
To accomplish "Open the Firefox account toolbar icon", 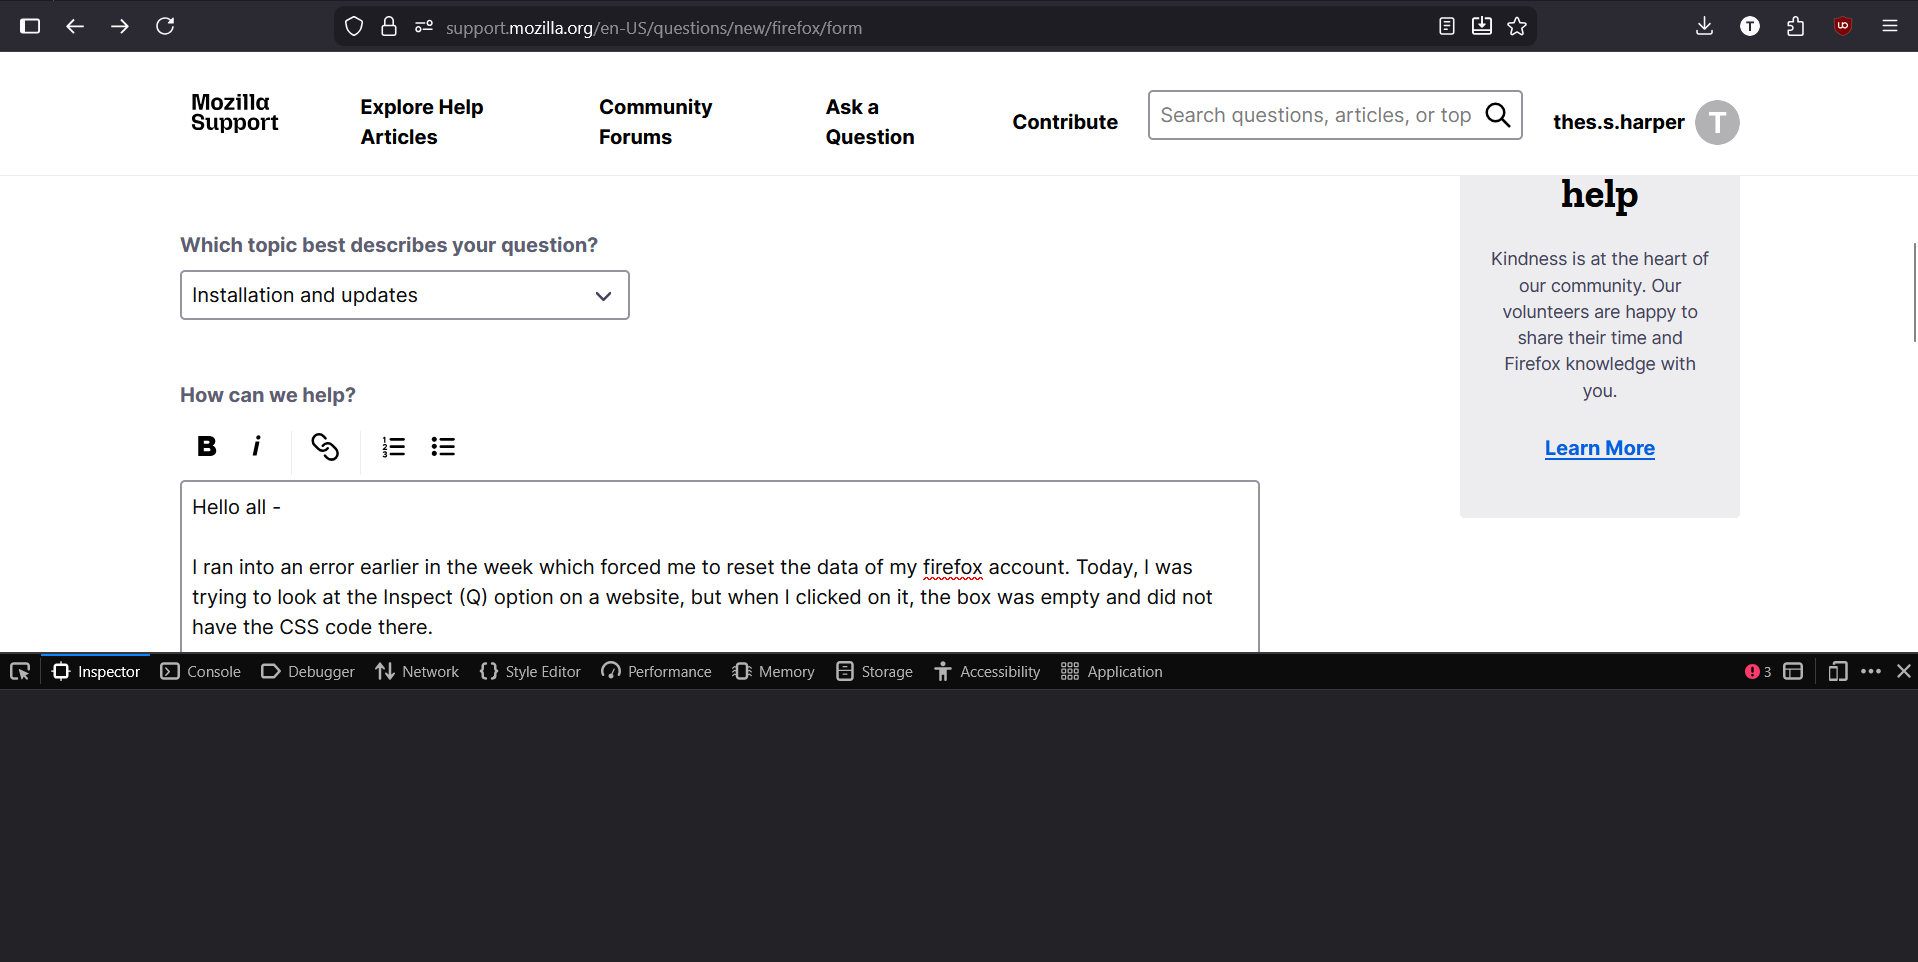I will pos(1750,26).
